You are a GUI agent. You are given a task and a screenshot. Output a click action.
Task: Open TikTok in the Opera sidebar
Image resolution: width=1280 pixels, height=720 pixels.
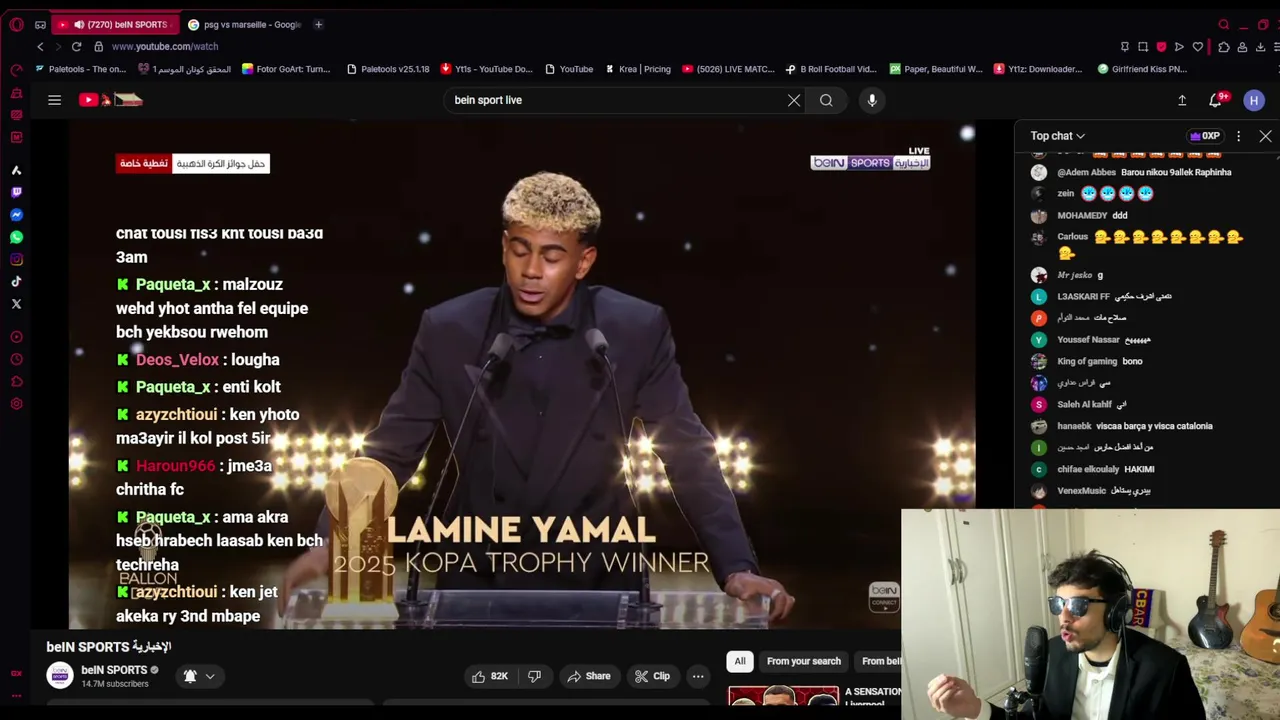pyautogui.click(x=16, y=281)
